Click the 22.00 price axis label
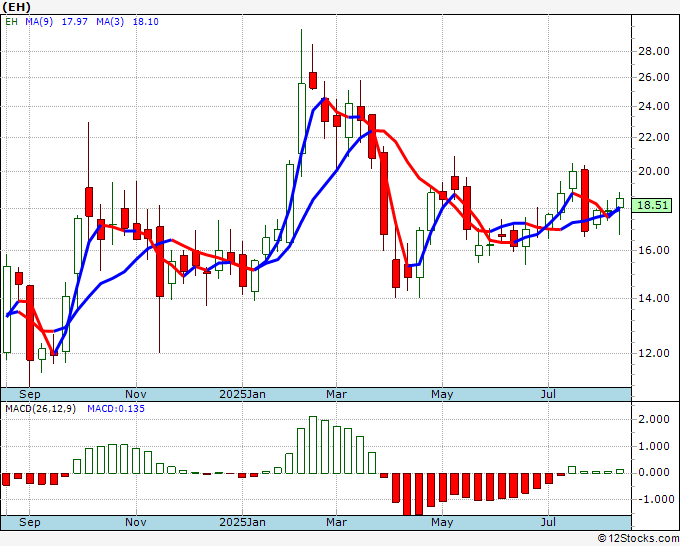This screenshot has width=680, height=546. pos(654,137)
